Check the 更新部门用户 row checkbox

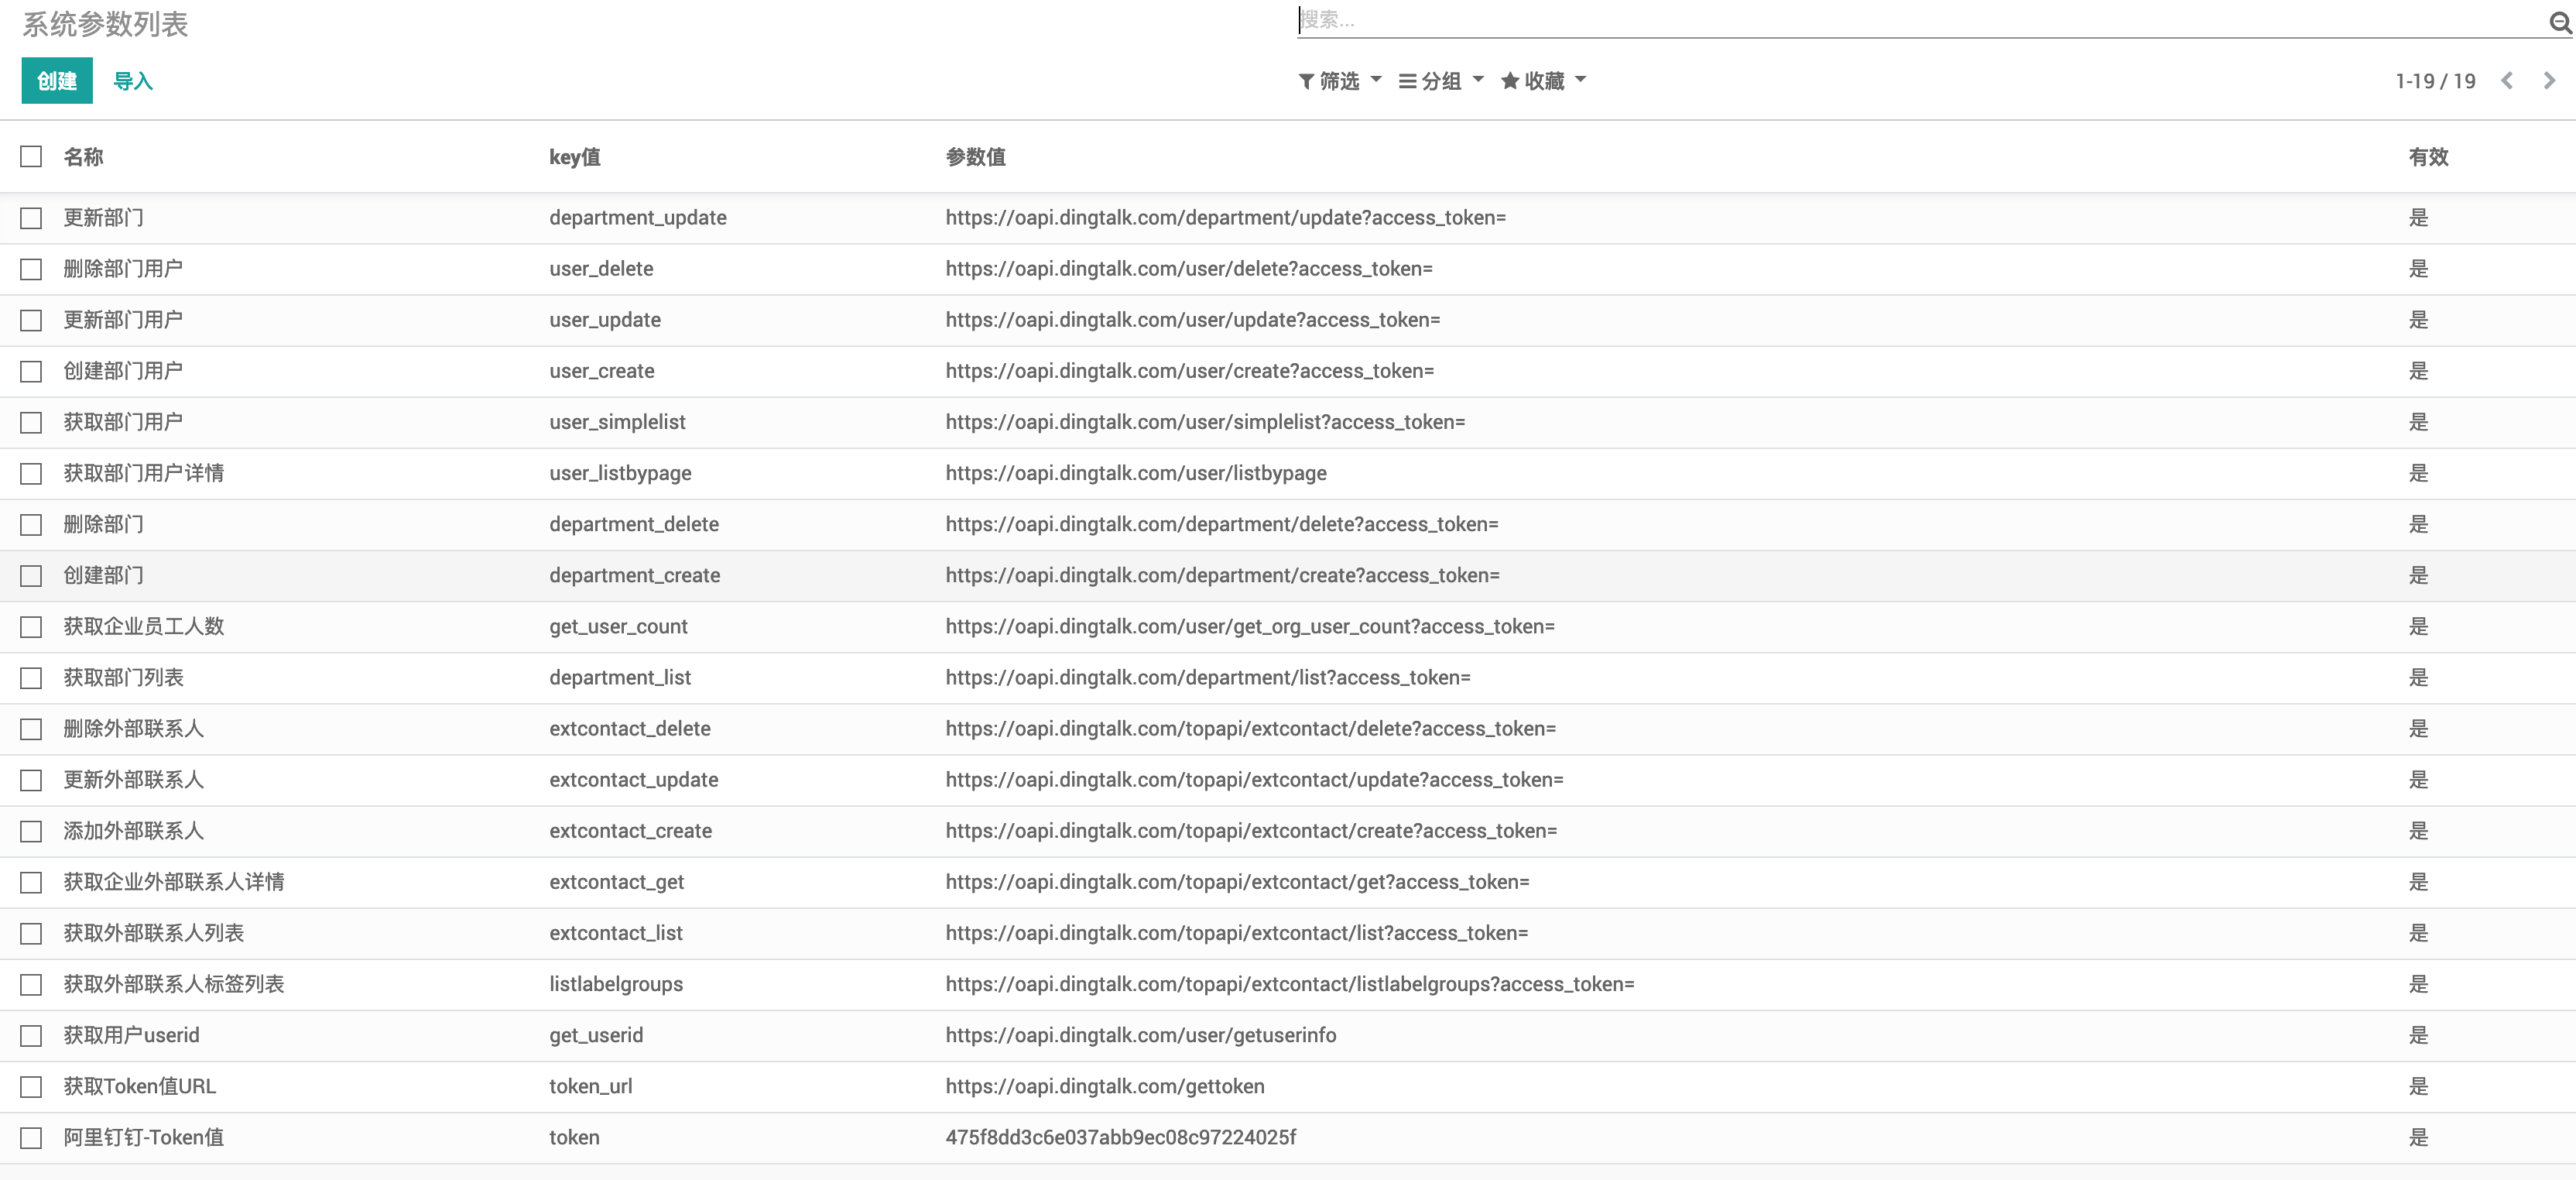click(31, 320)
